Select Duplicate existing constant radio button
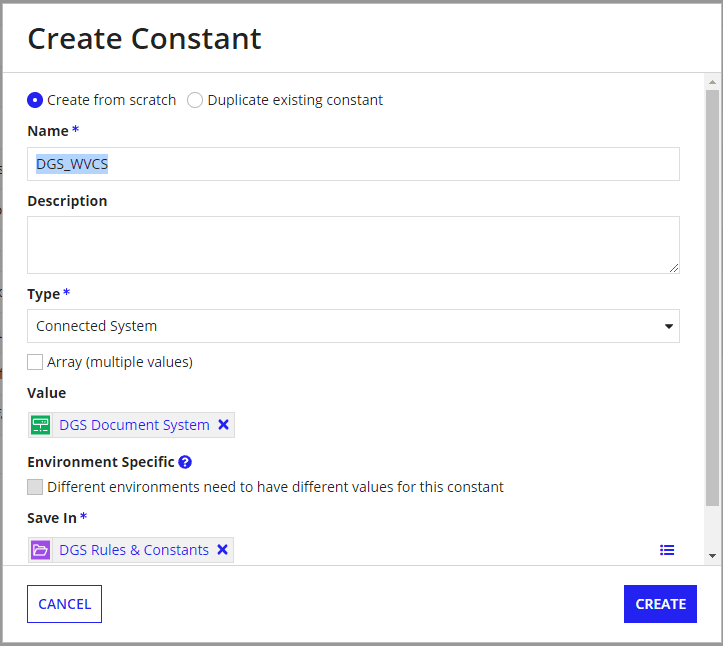 pyautogui.click(x=195, y=100)
